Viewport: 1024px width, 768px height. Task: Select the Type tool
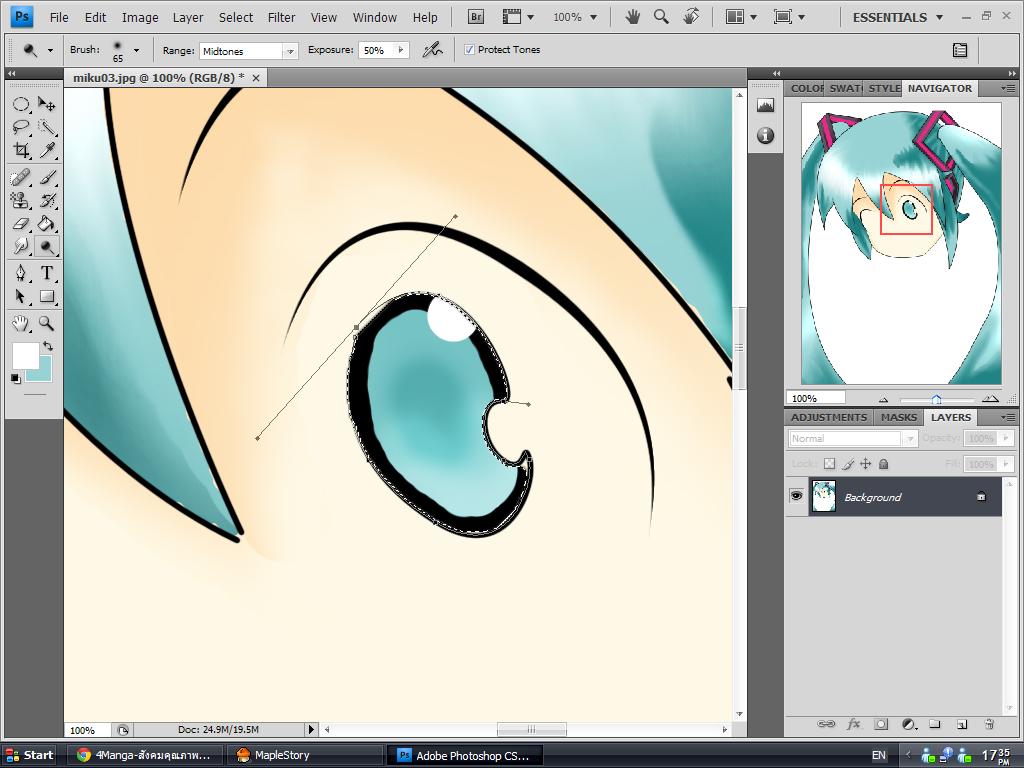(46, 273)
